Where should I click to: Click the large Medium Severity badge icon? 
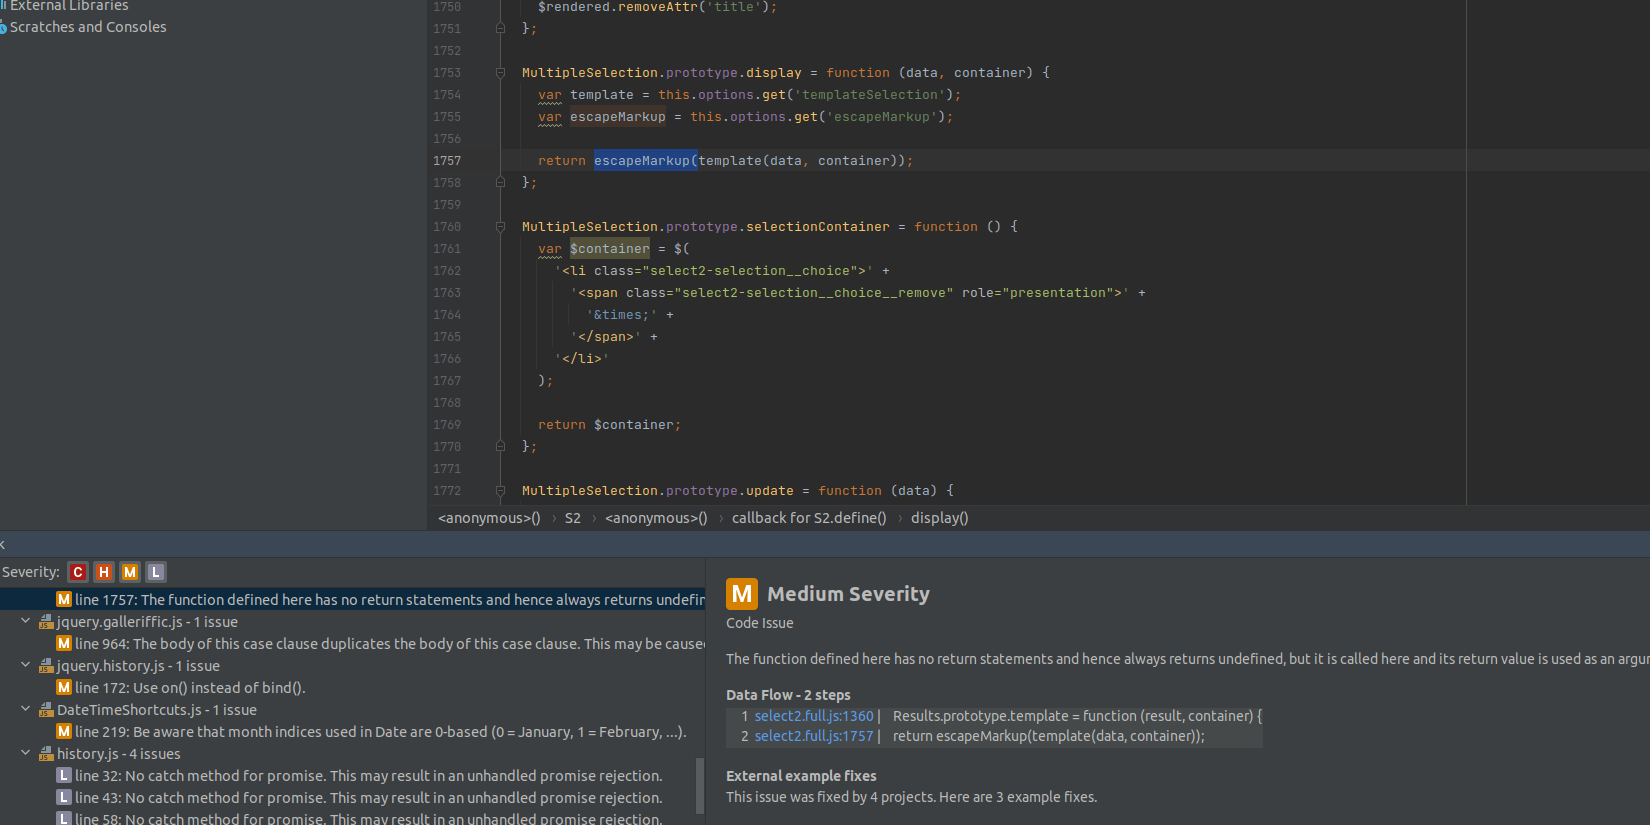(741, 594)
